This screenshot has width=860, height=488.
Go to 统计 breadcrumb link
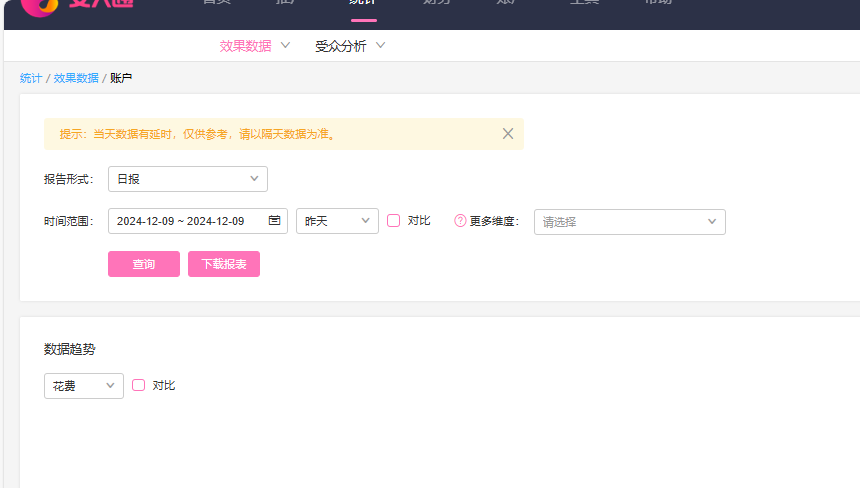point(31,78)
